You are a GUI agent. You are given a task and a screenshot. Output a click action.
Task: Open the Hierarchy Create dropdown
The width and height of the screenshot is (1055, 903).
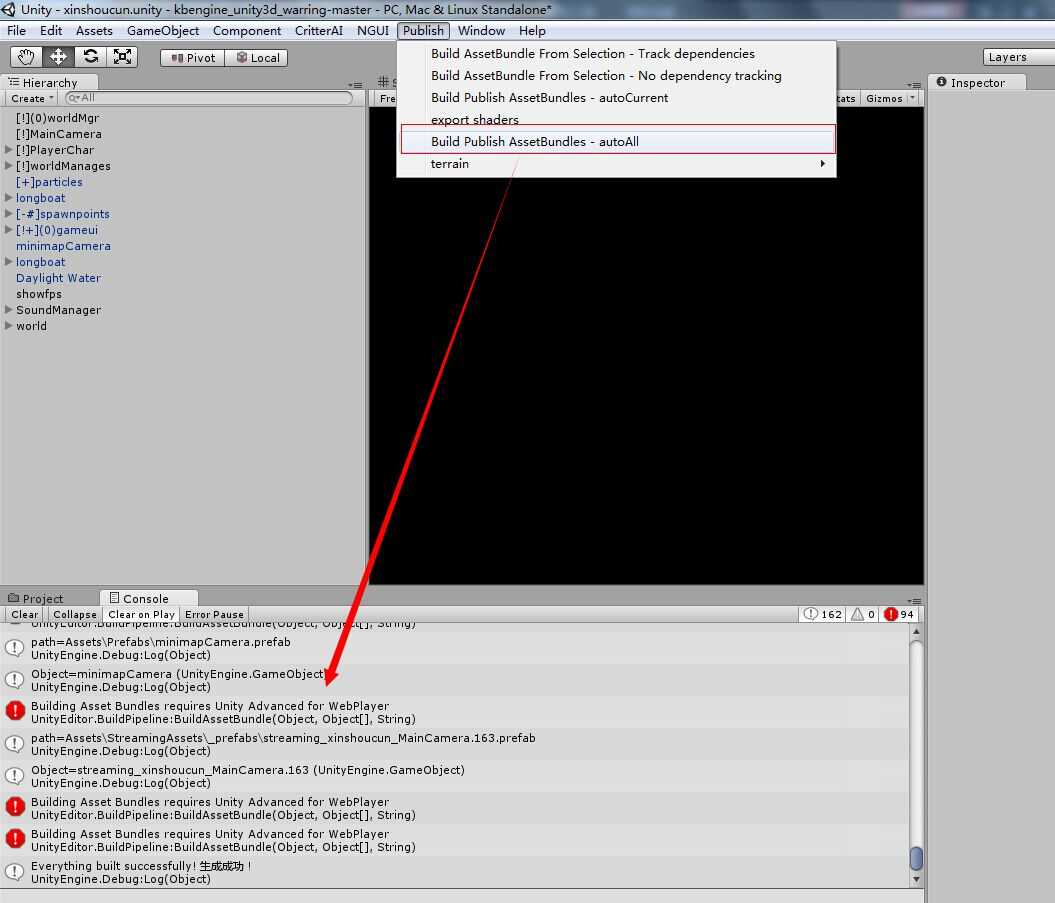pyautogui.click(x=32, y=98)
